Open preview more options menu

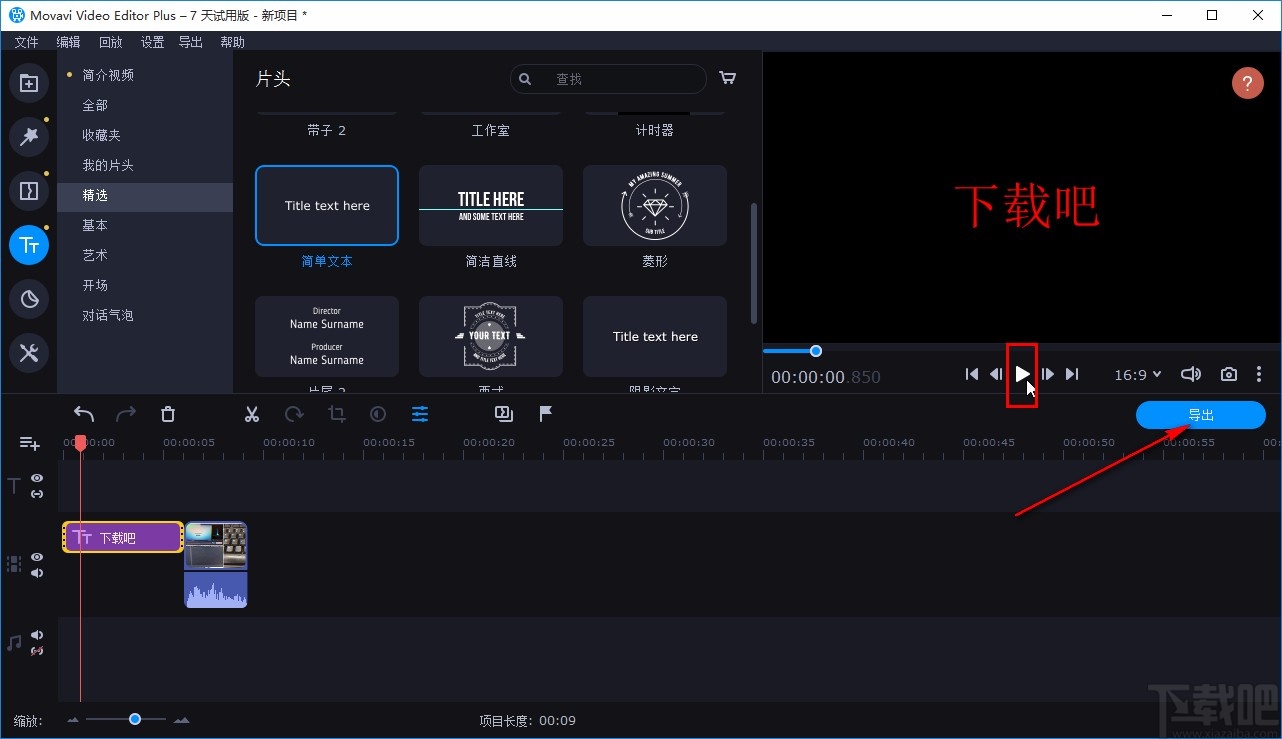(1259, 374)
